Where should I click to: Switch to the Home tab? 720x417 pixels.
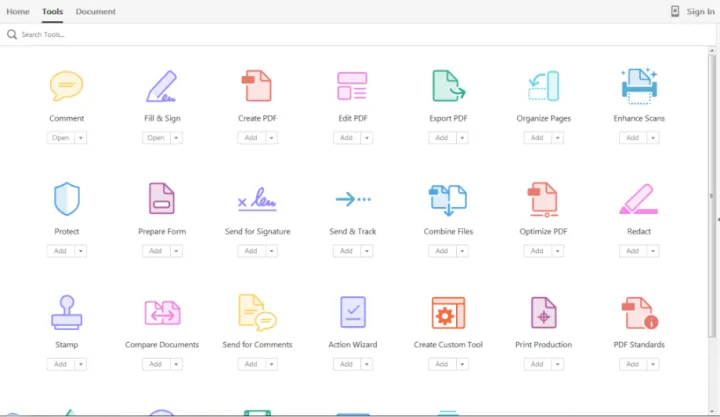(x=18, y=11)
